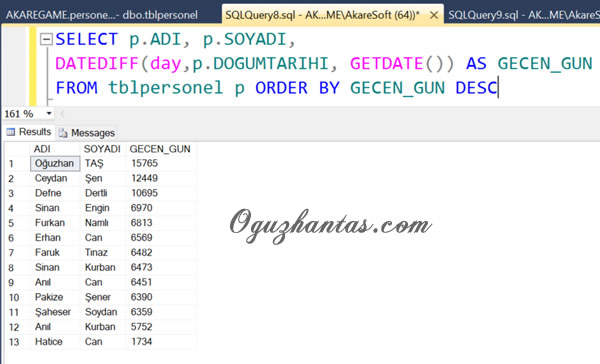Click the 6473 value cell

click(x=161, y=268)
